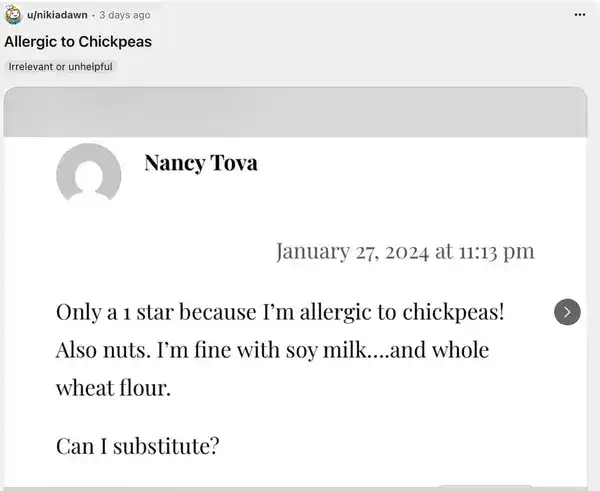The width and height of the screenshot is (600, 491).
Task: Open the 'Allergic to Chickpeas' post title
Action: pos(78,42)
